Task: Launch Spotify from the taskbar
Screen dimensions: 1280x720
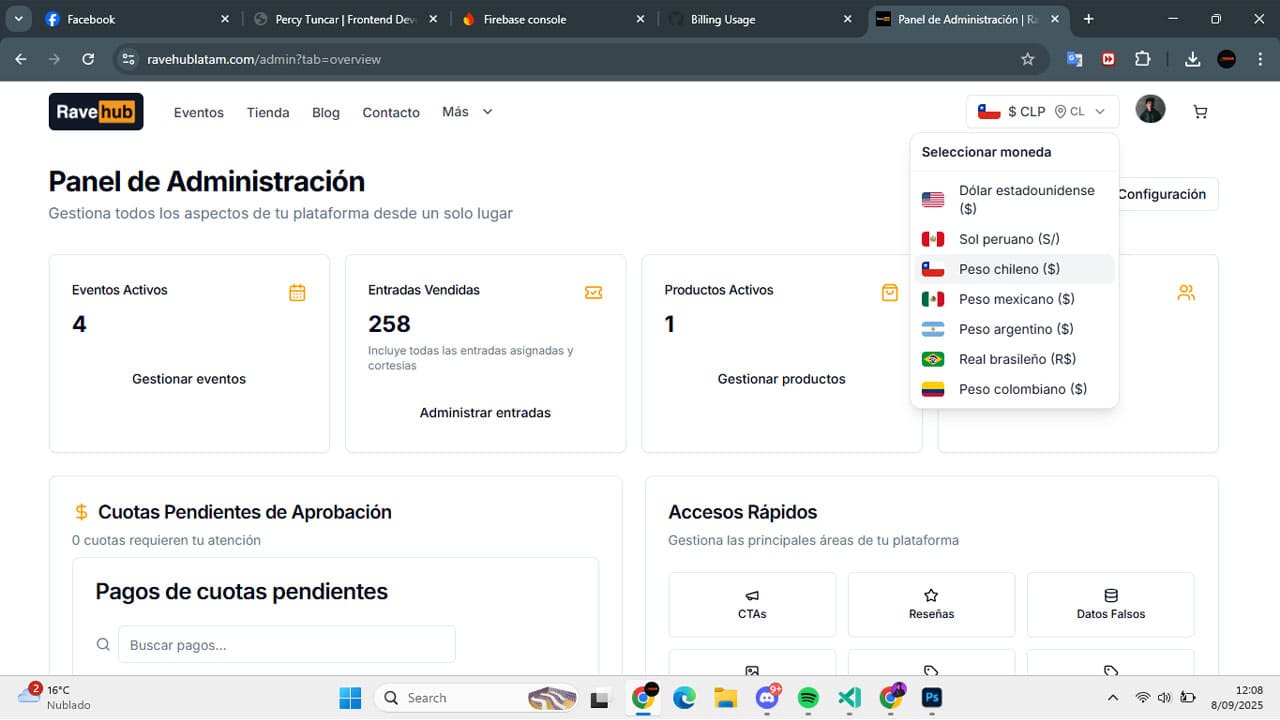Action: pyautogui.click(x=808, y=697)
